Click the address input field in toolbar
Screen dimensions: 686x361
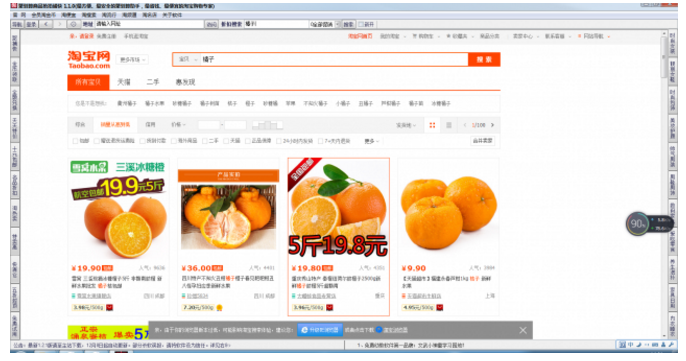click(149, 25)
